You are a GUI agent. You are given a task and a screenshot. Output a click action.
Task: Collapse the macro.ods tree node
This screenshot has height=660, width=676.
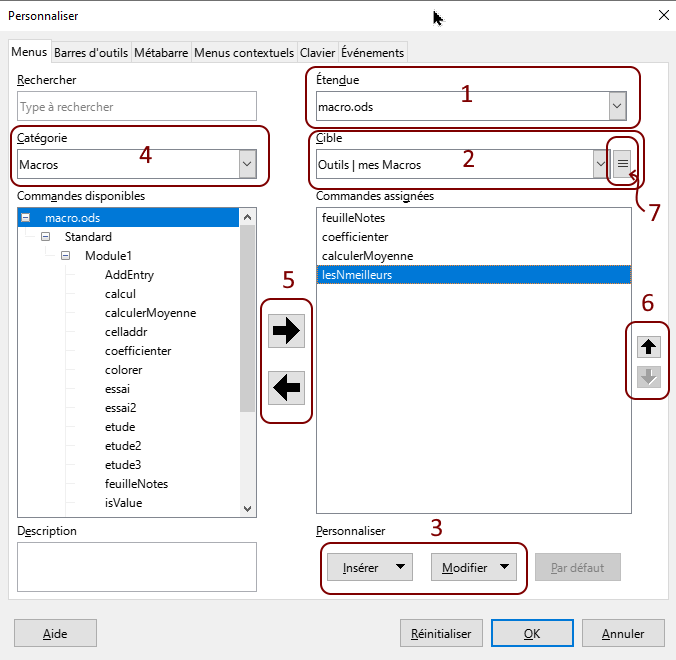pyautogui.click(x=26, y=218)
